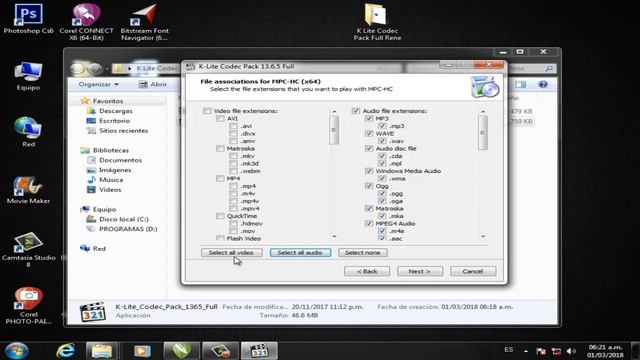Click Explorer search magnifier field
This screenshot has width=640, height=360.
[549, 68]
